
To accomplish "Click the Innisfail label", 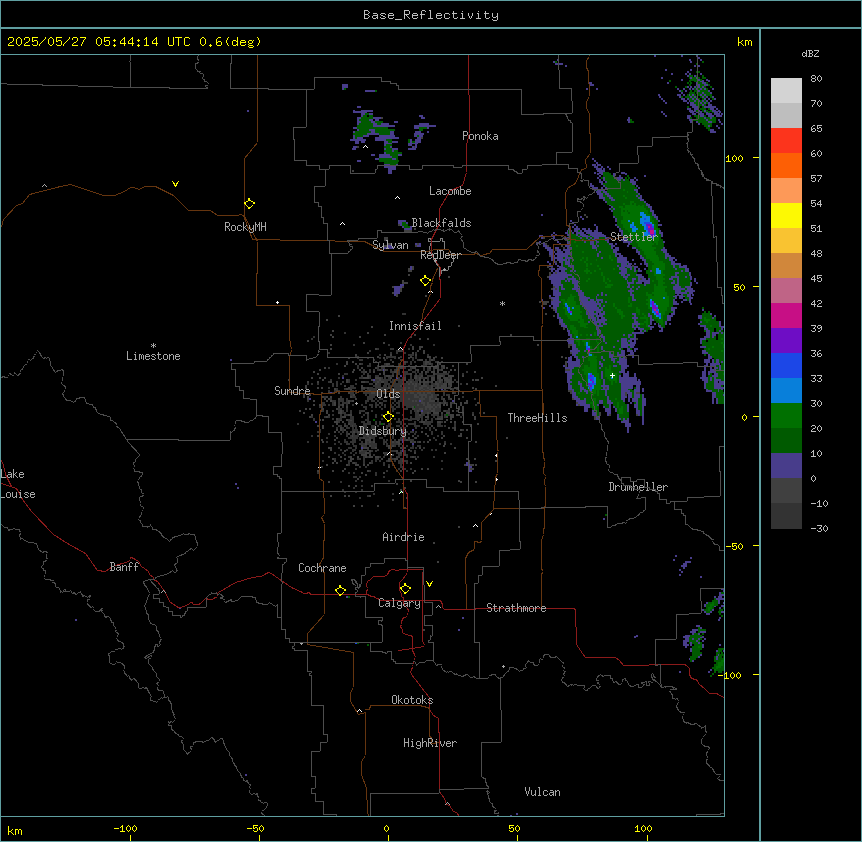I will tap(415, 326).
